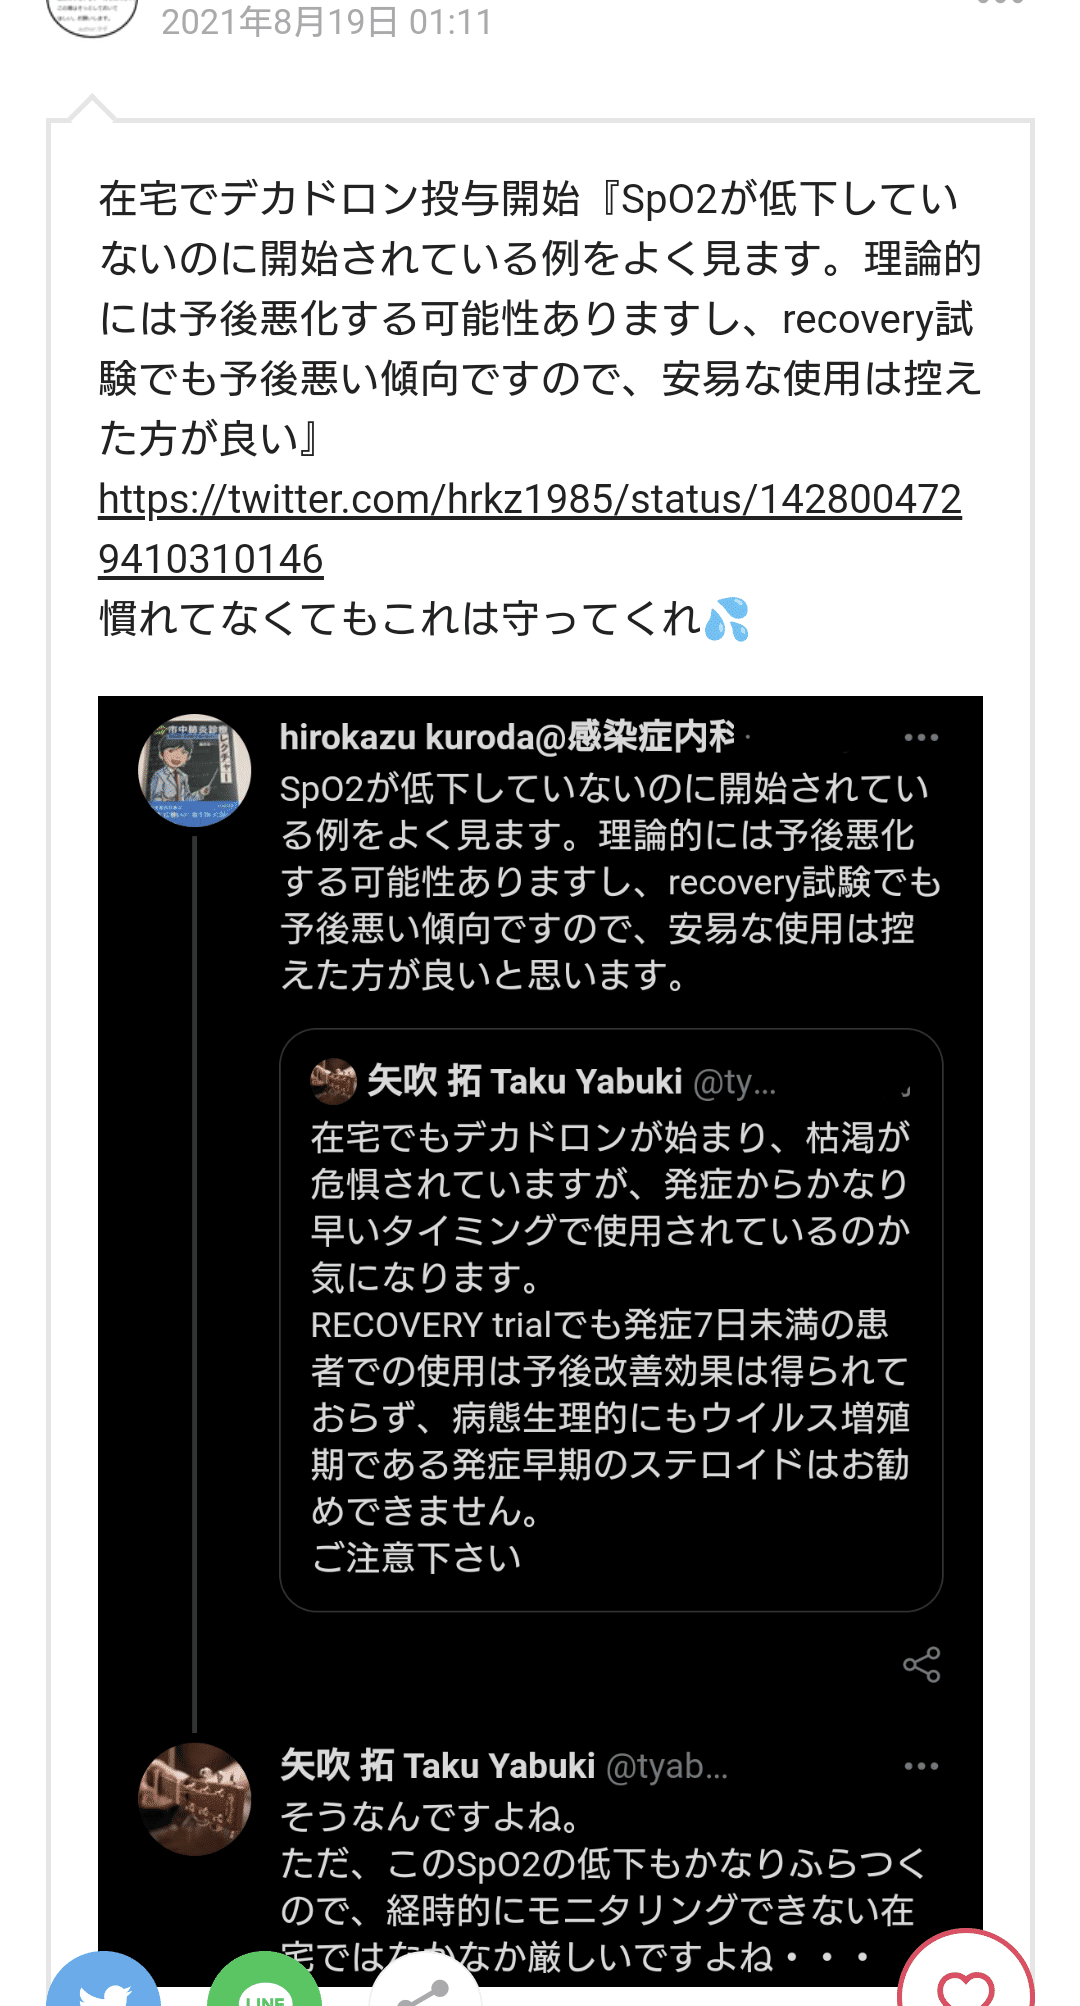Open post overflow menu at top right
The height and width of the screenshot is (2006, 1080).
click(1001, 4)
